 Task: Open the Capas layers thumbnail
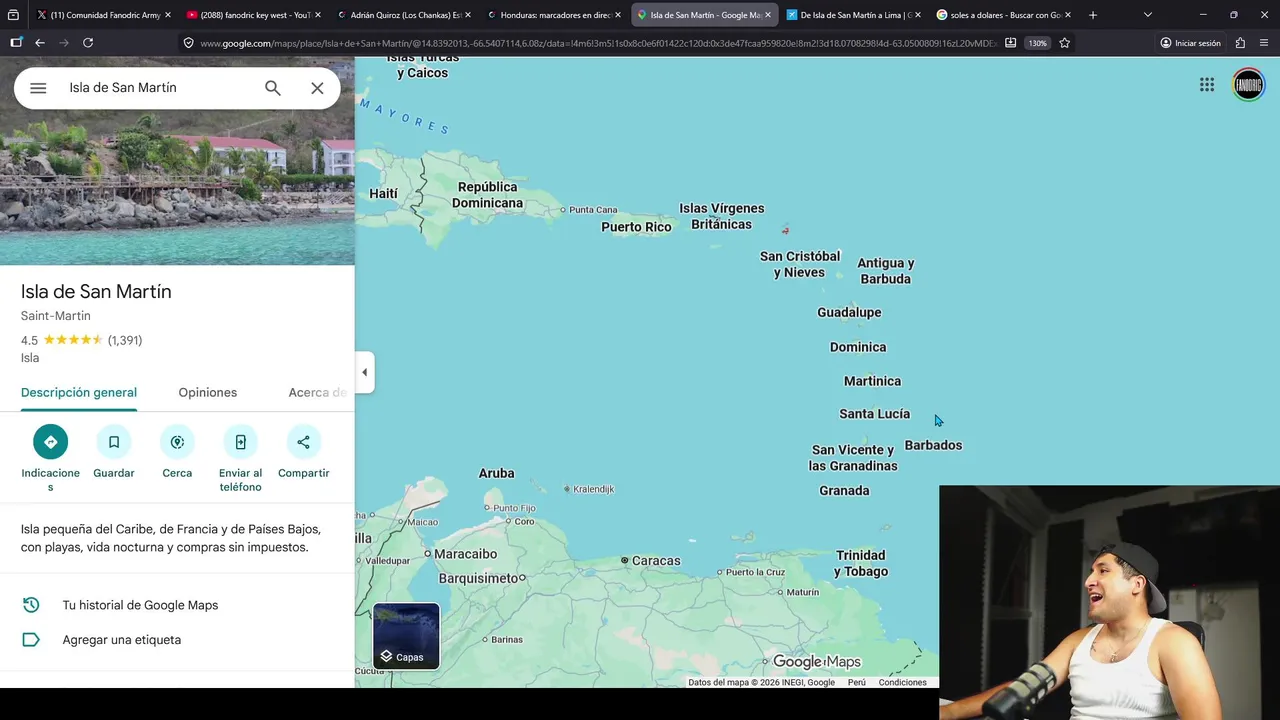(406, 636)
